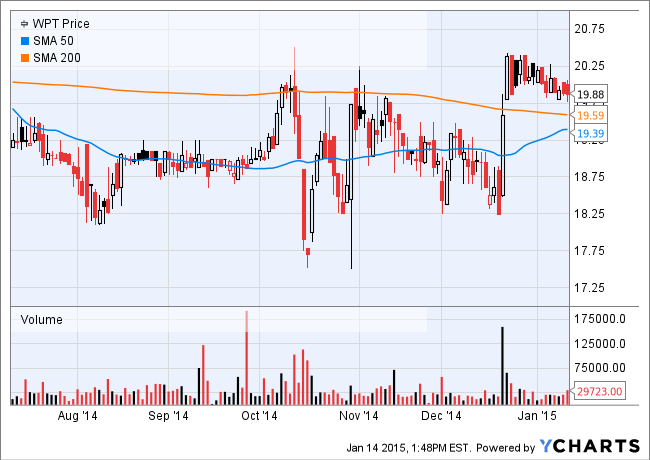Click the tall black late-December volume bar

pyautogui.click(x=502, y=365)
